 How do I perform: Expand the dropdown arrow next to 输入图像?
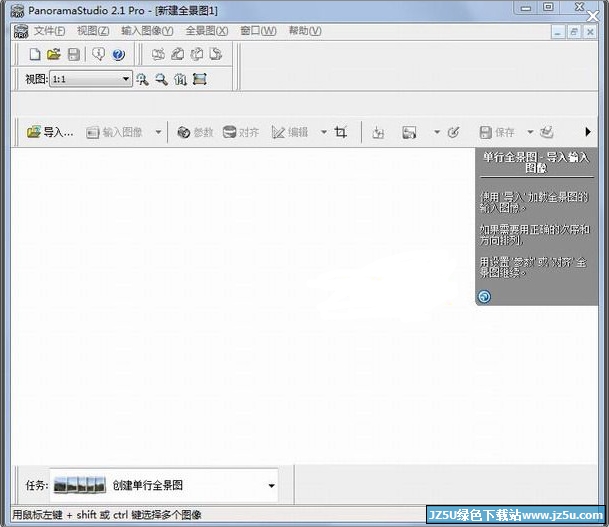158,132
